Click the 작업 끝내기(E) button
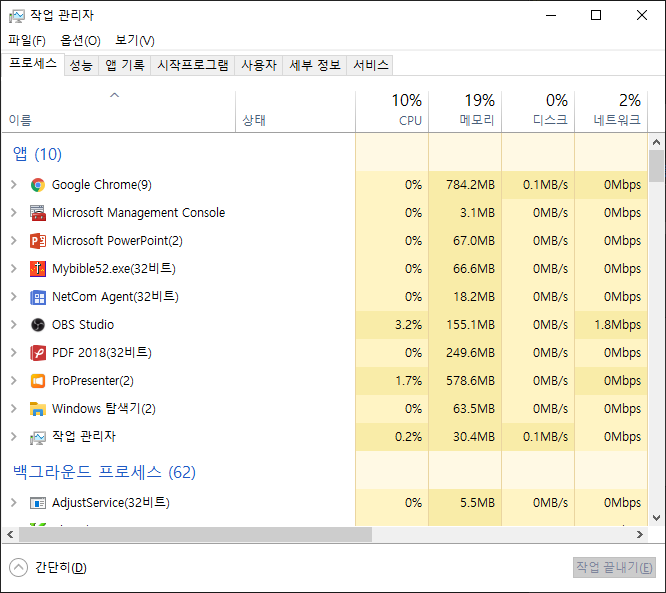 coord(614,568)
